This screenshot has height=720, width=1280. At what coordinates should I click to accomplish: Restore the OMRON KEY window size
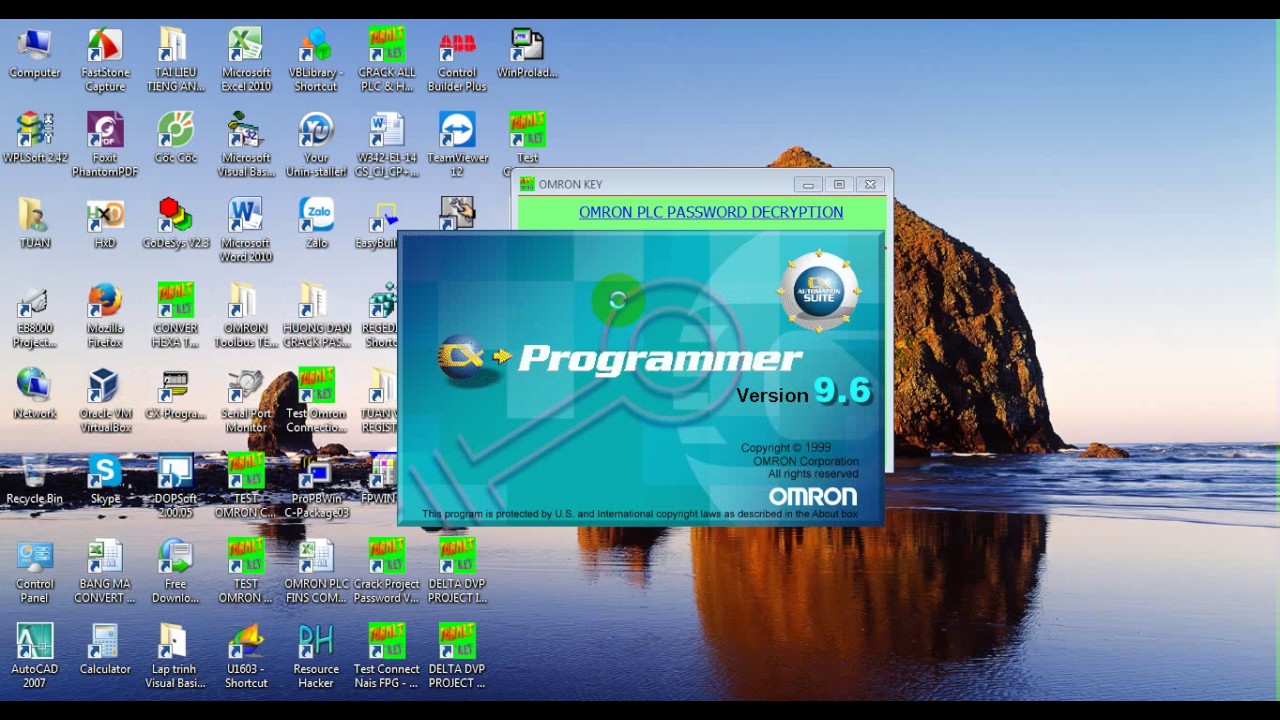point(839,184)
